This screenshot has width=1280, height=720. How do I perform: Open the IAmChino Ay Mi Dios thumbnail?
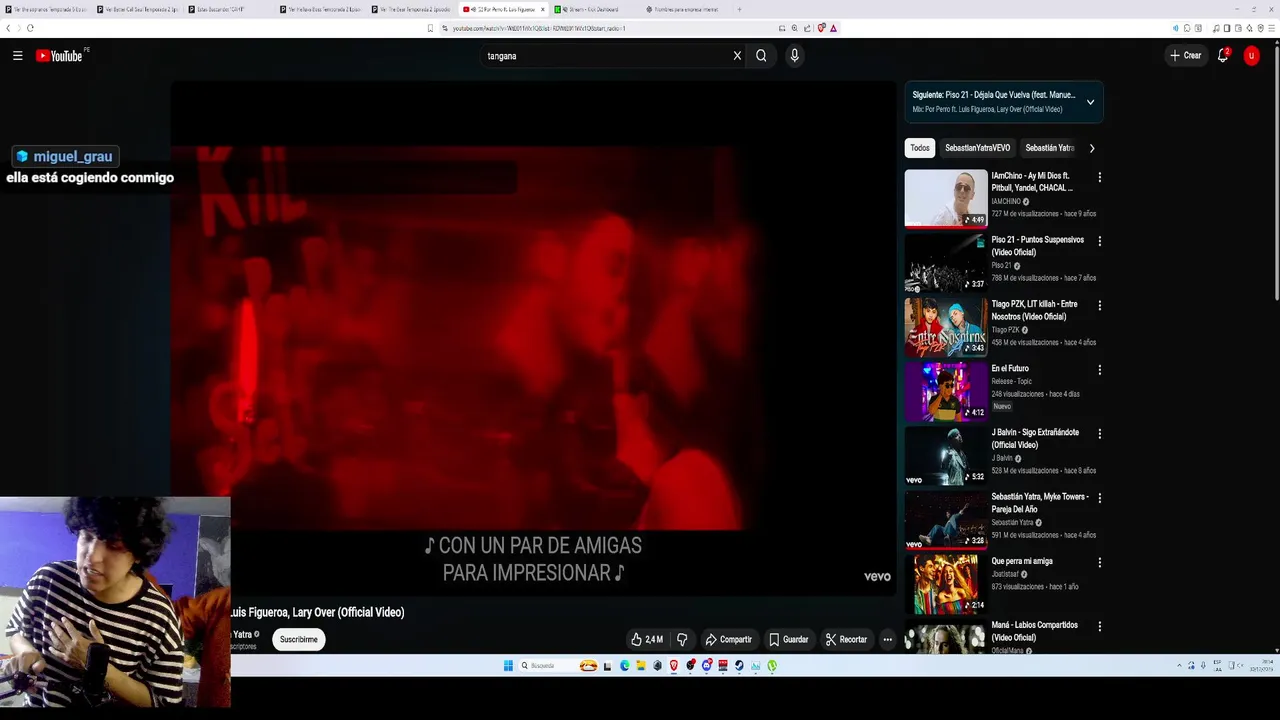pos(946,198)
